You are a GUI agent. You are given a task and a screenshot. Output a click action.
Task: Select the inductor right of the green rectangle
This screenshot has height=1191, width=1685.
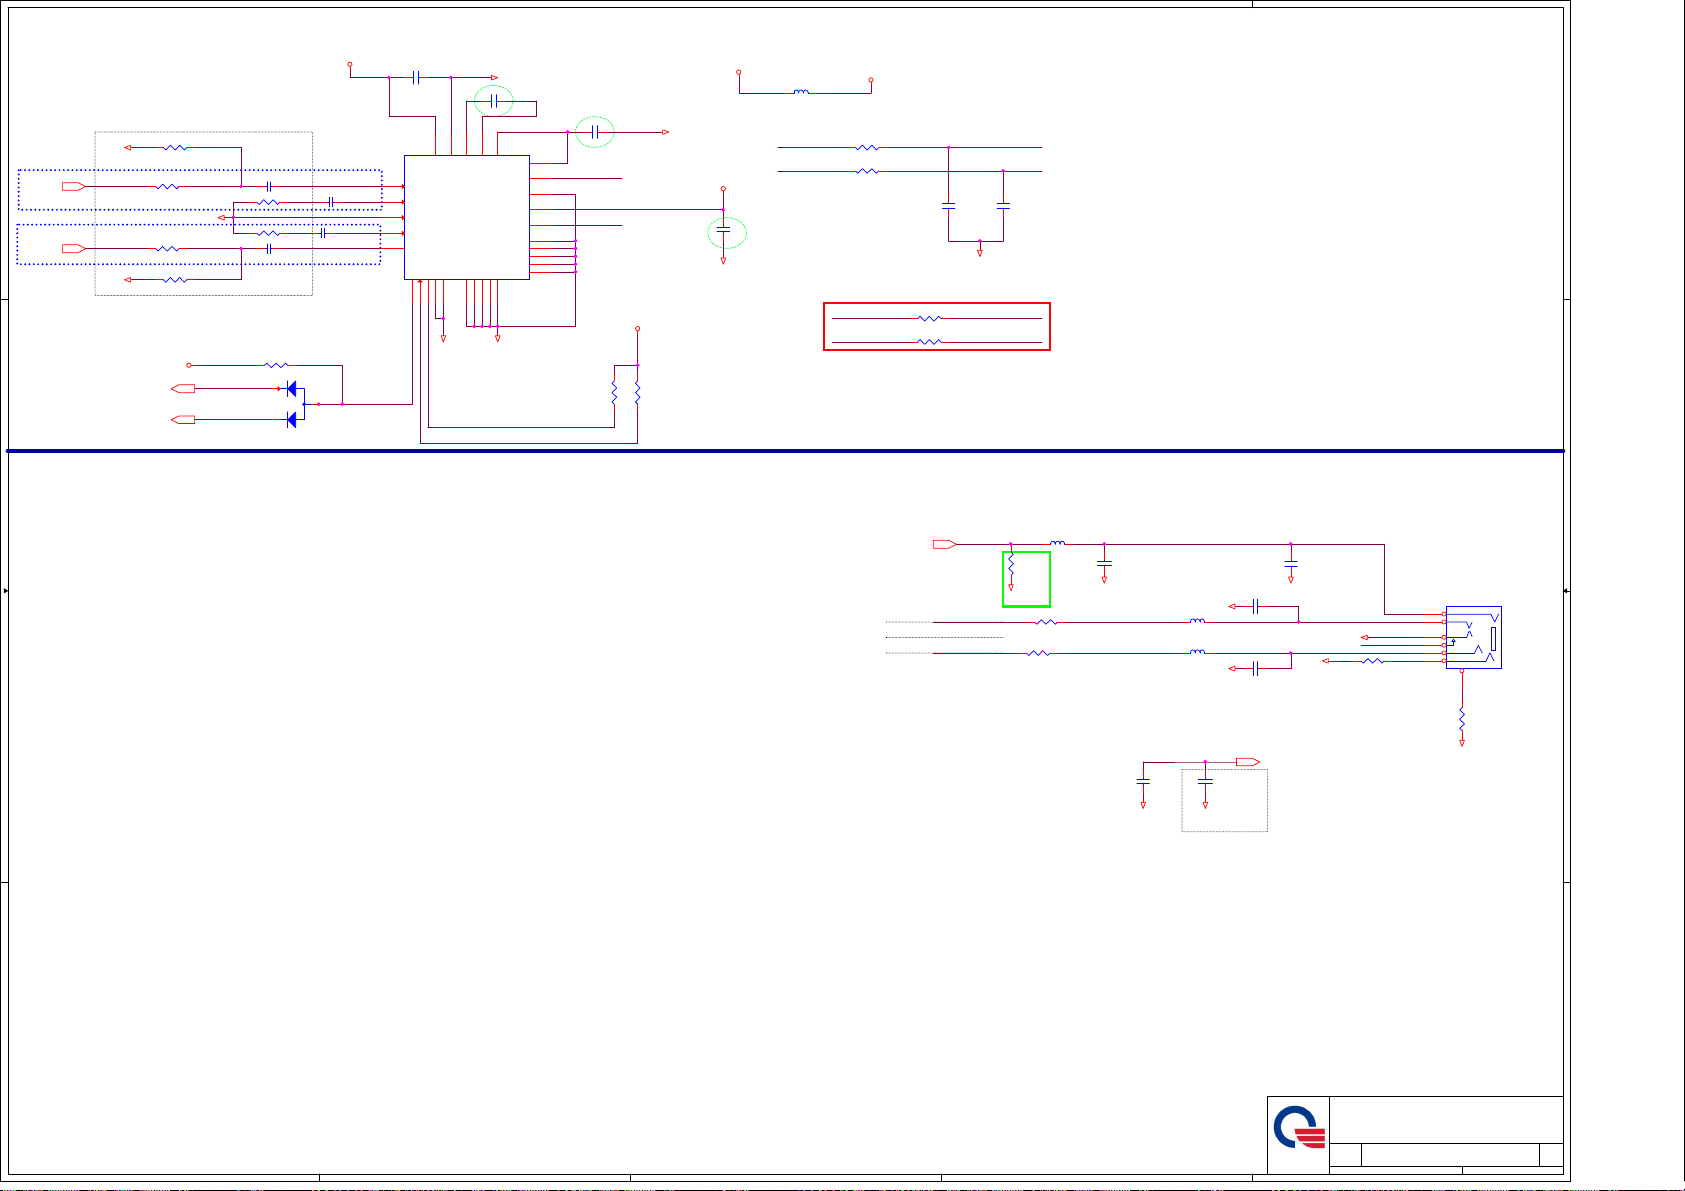pyautogui.click(x=1057, y=543)
